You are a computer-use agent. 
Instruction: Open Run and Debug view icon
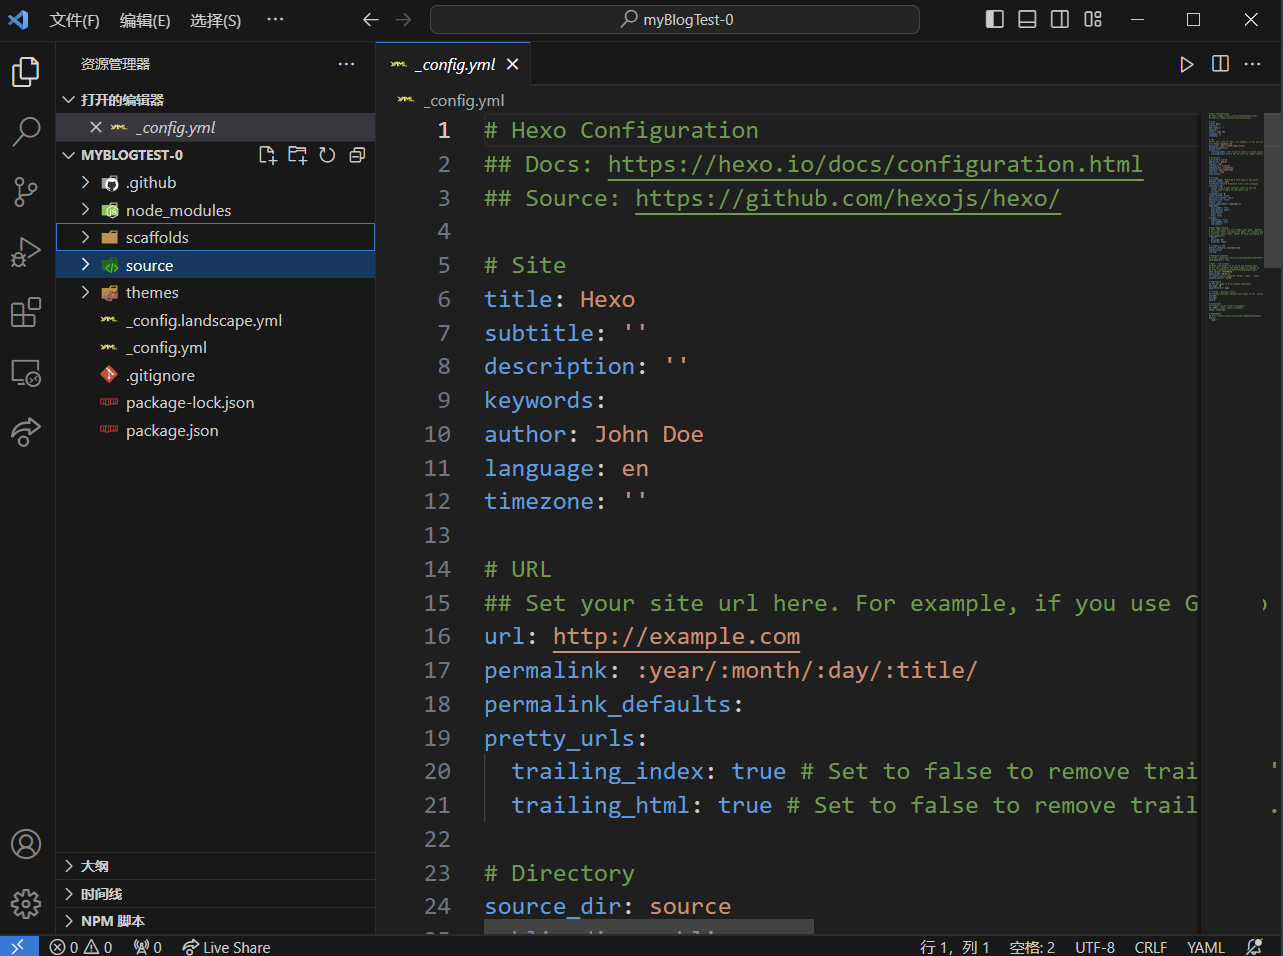click(26, 252)
